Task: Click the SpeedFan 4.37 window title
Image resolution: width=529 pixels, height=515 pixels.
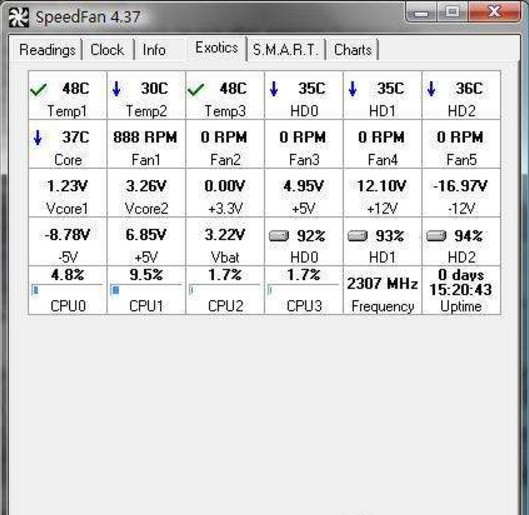Action: point(88,17)
